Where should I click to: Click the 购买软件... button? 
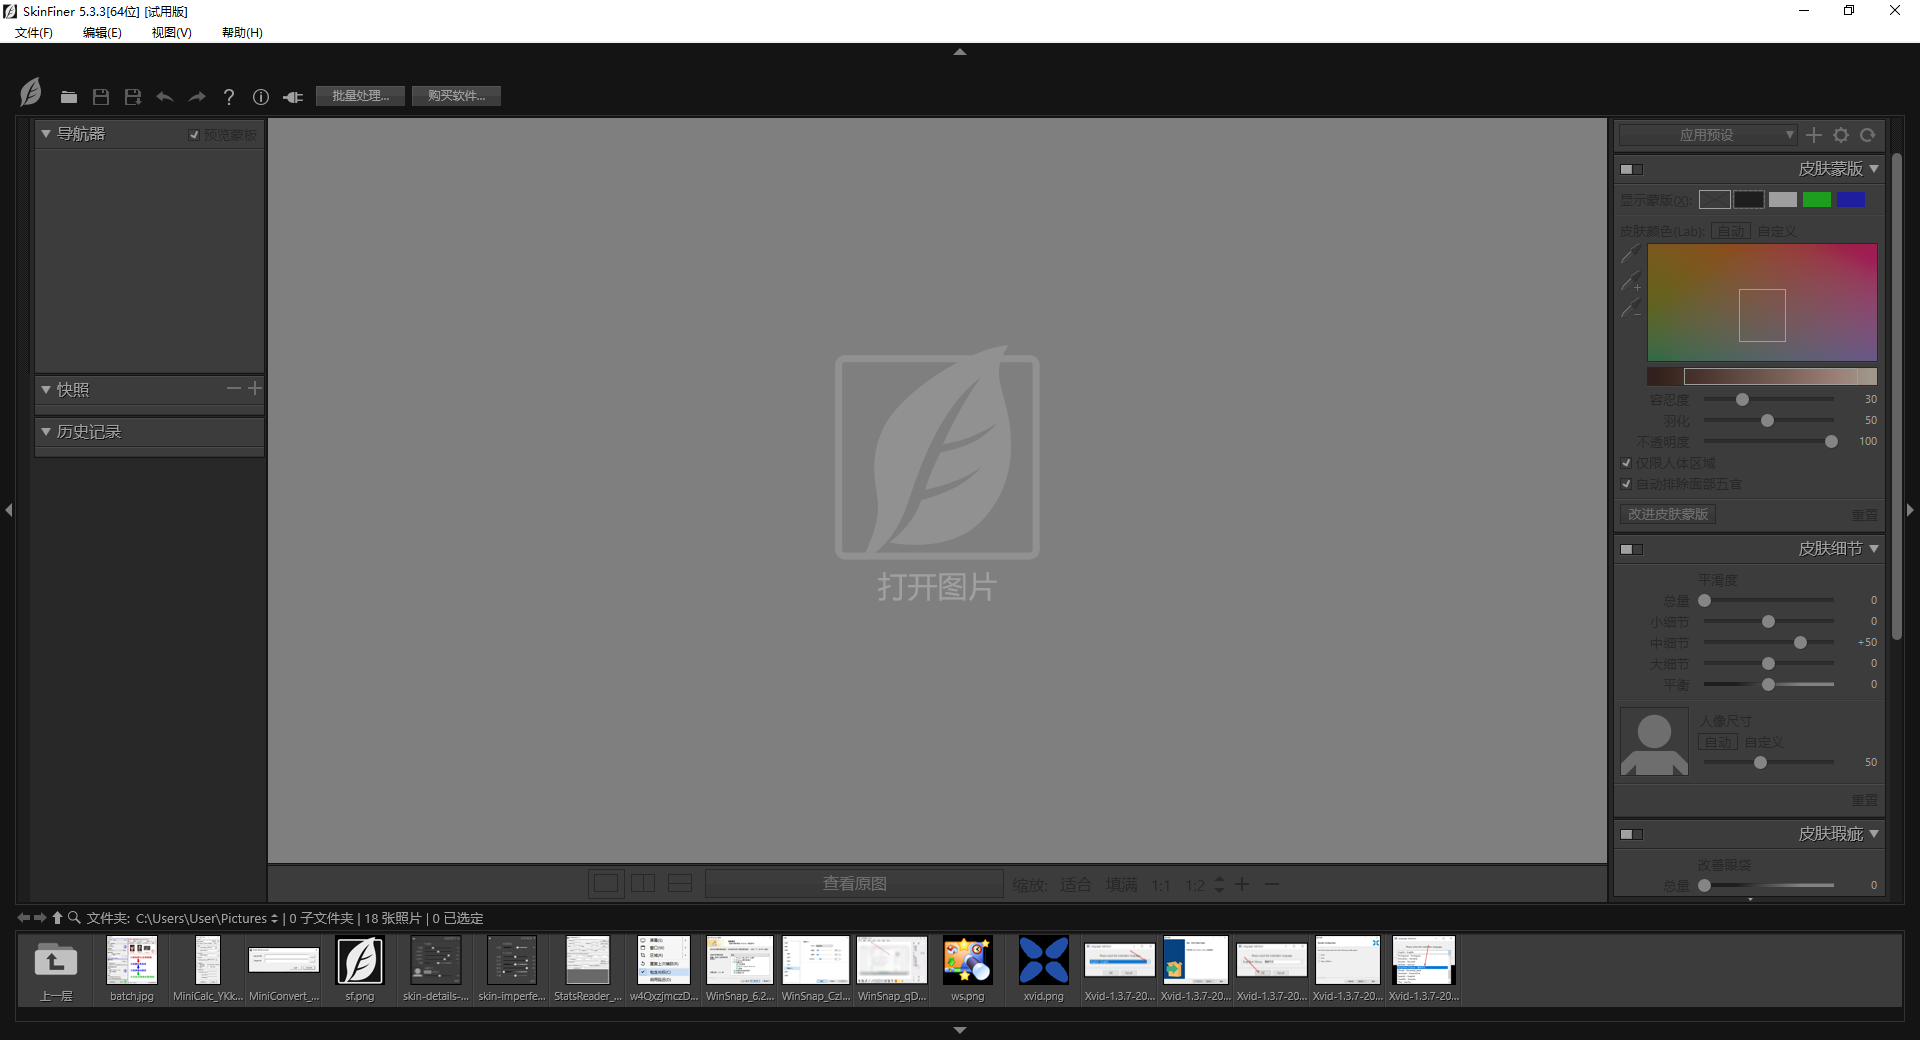tap(456, 96)
